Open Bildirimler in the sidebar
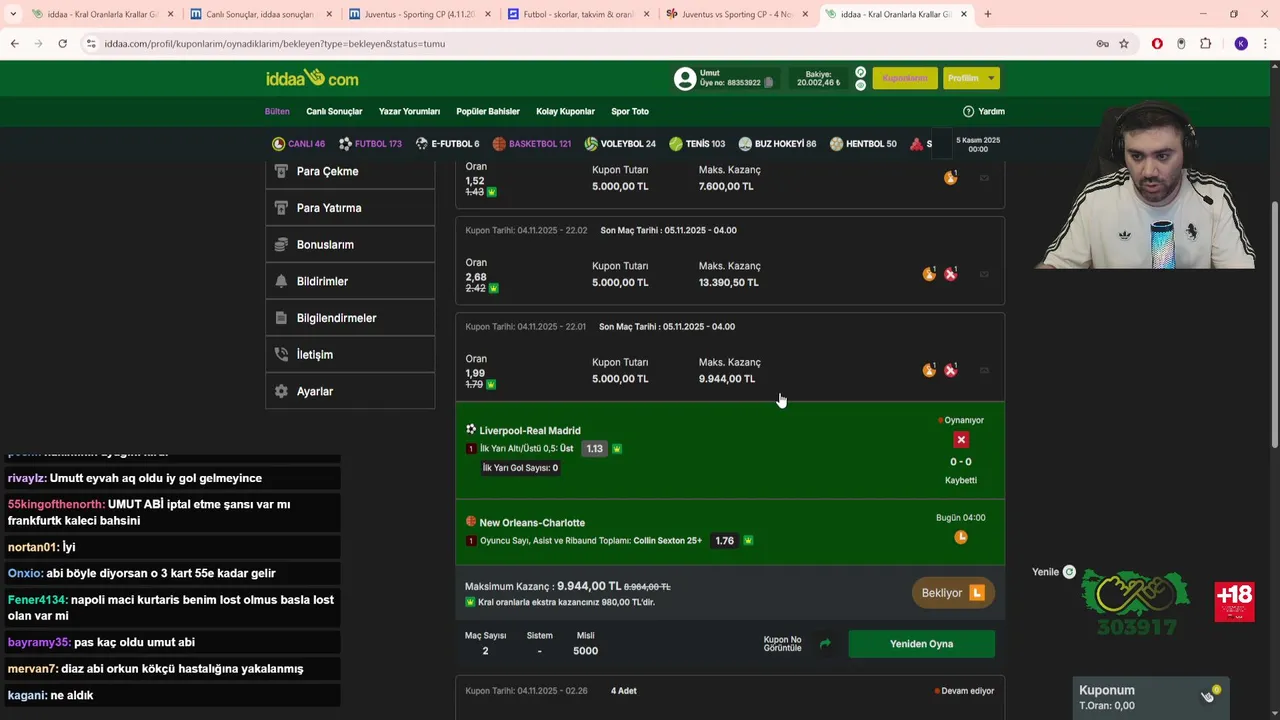This screenshot has width=1280, height=720. [x=350, y=281]
